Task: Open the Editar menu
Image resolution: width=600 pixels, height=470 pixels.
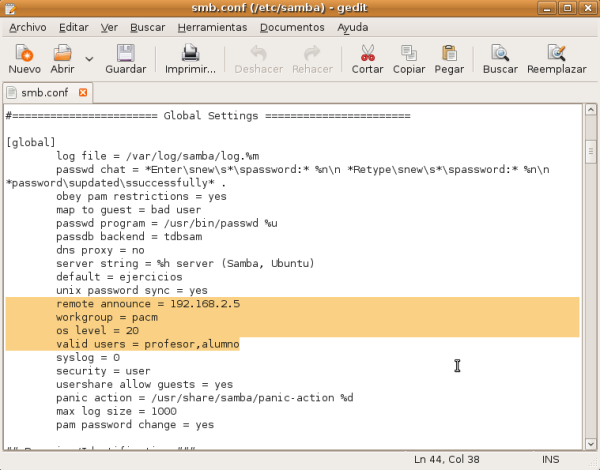Action: click(x=73, y=27)
